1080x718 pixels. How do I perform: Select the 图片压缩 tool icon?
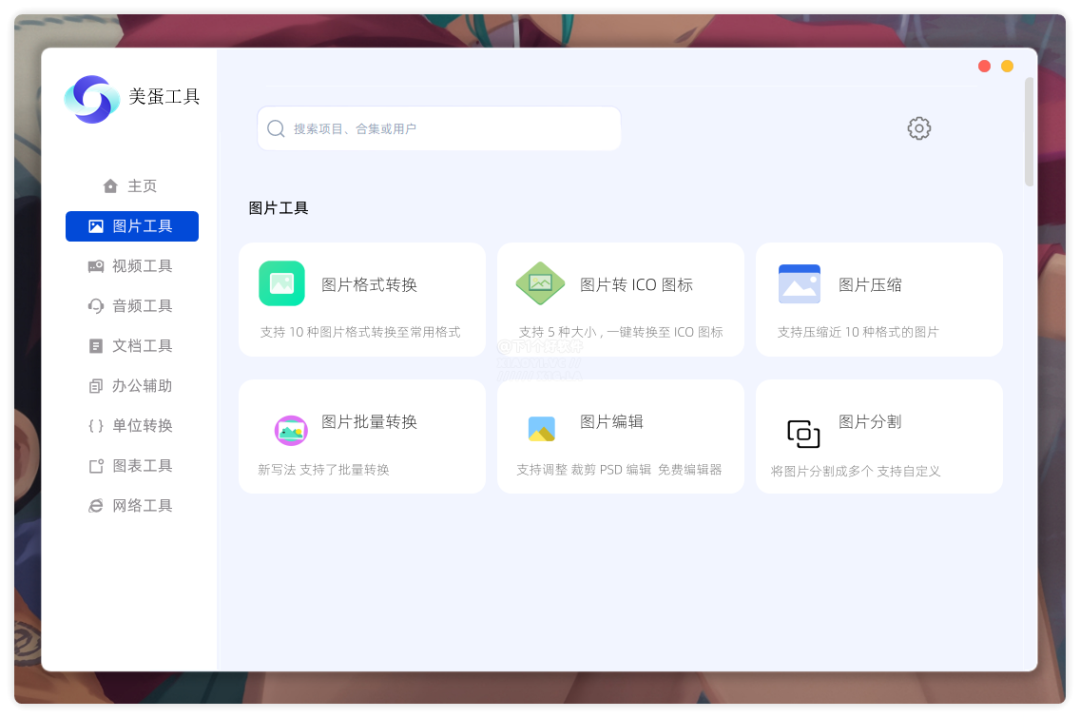tap(799, 283)
